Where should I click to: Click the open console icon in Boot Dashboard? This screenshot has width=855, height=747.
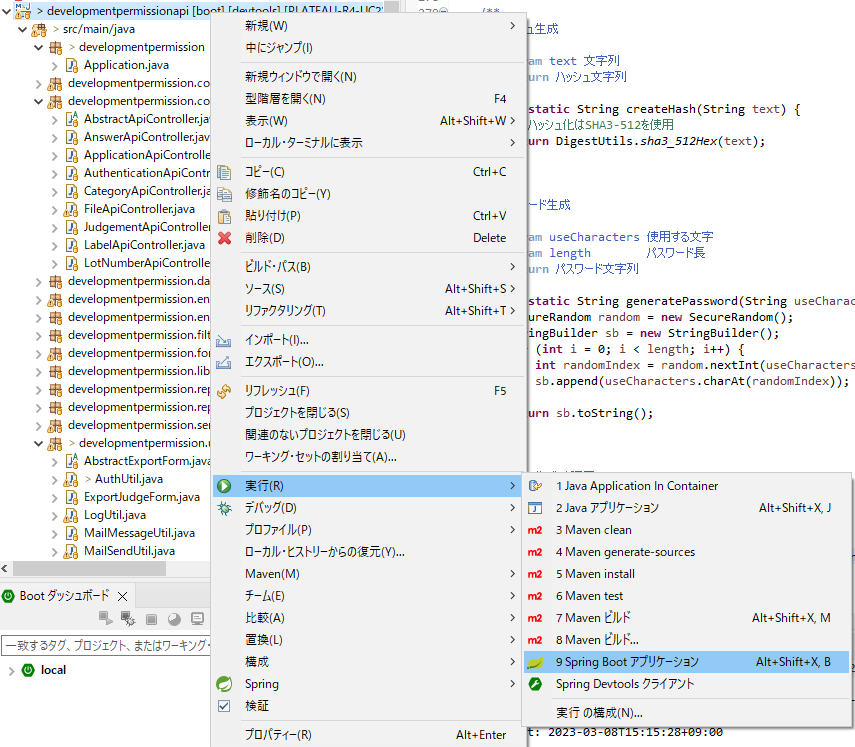(197, 619)
